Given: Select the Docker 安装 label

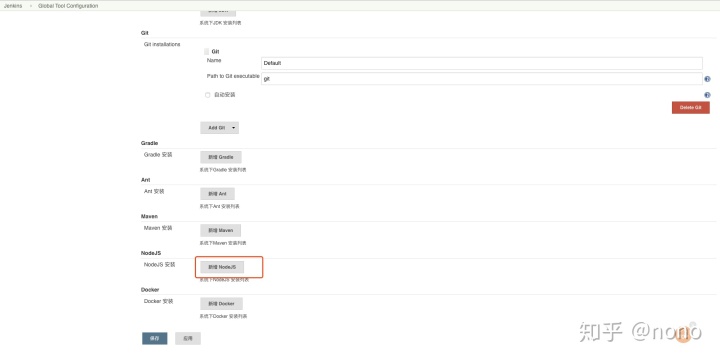Looking at the screenshot, I should tap(158, 301).
